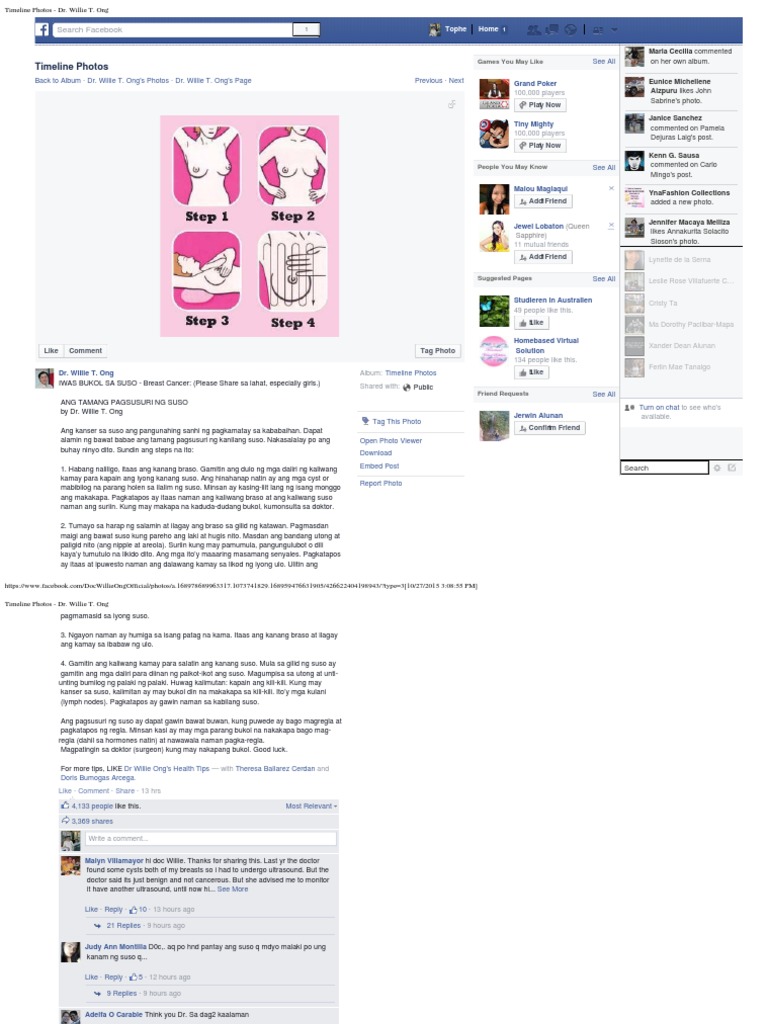Expand 21 Replies under Malyn's comment
This screenshot has width=768, height=1024.
(123, 925)
